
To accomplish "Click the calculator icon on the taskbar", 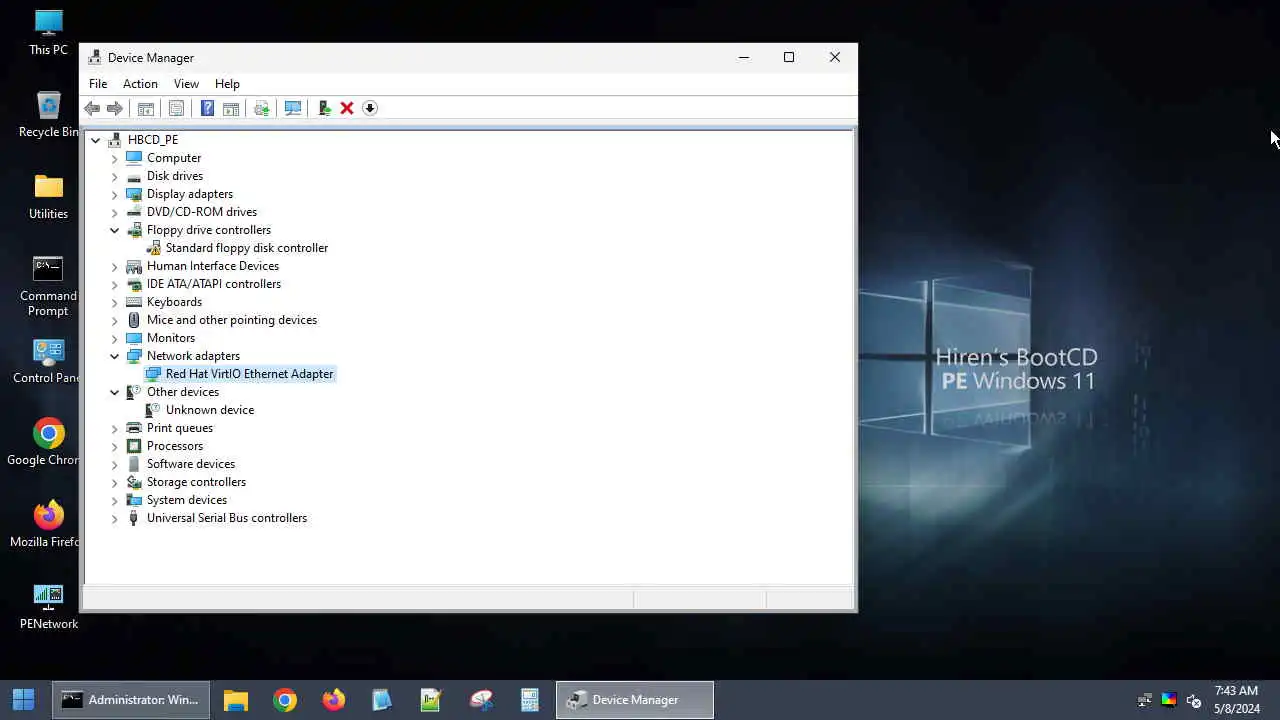I will [x=530, y=700].
